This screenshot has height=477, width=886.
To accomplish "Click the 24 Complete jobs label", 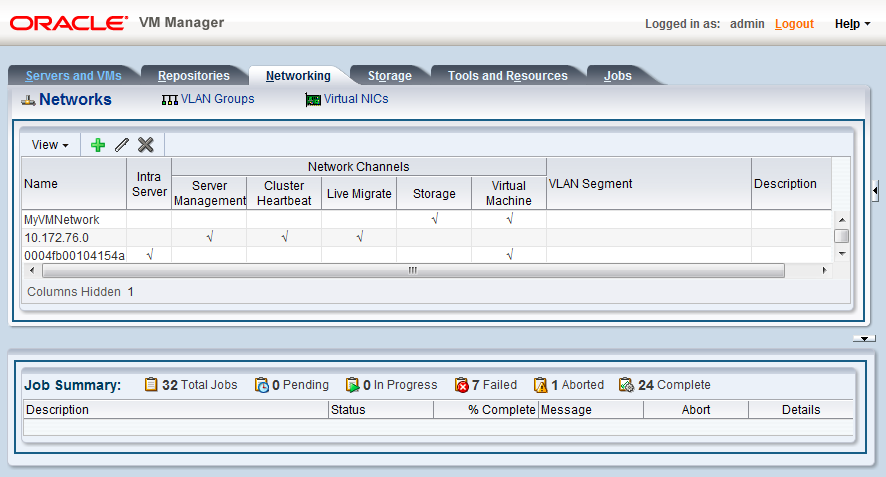I will pyautogui.click(x=674, y=385).
